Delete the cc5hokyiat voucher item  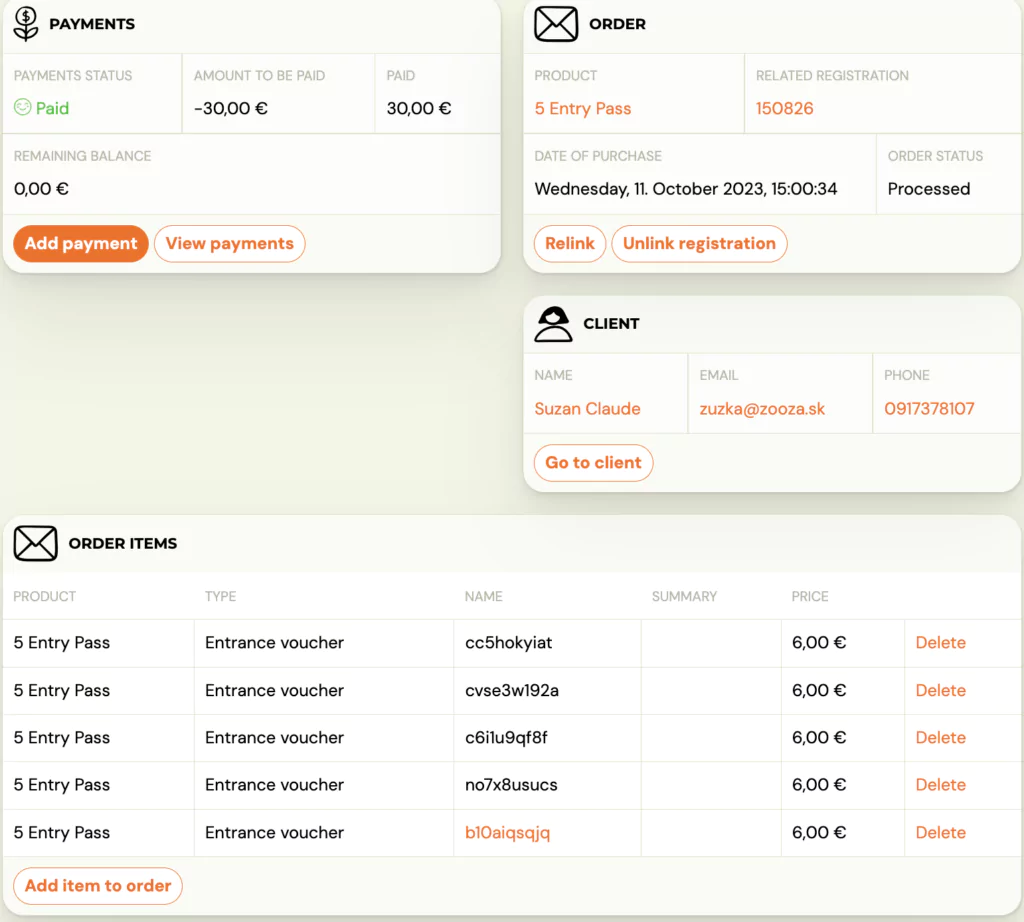tap(940, 643)
